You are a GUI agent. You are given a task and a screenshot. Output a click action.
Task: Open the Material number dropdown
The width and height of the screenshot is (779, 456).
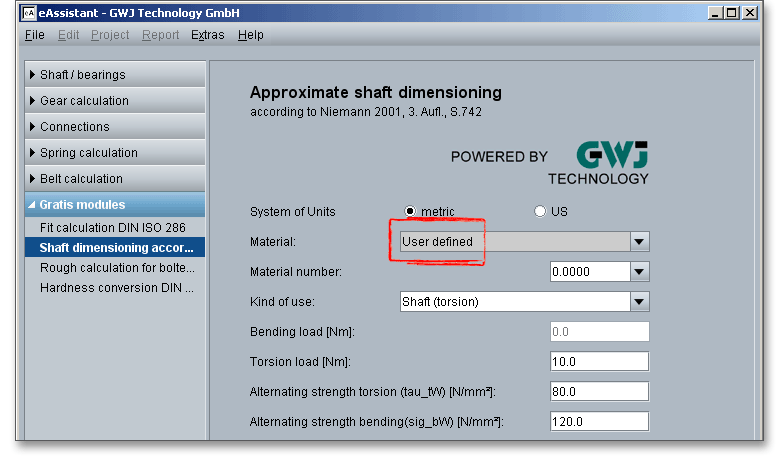[640, 272]
